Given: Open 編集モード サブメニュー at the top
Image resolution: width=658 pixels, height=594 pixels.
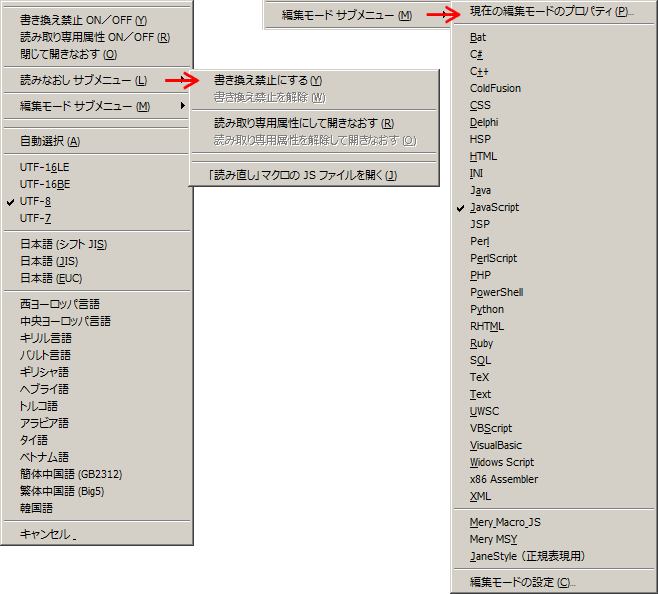Looking at the screenshot, I should click(346, 15).
